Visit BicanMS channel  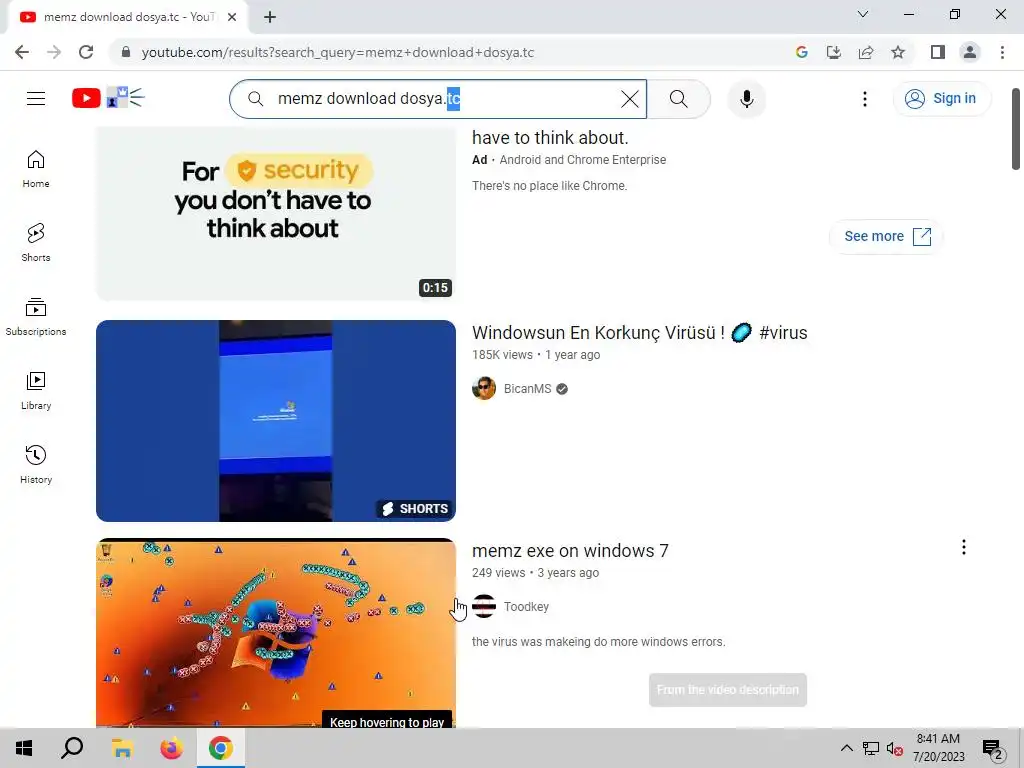point(528,389)
